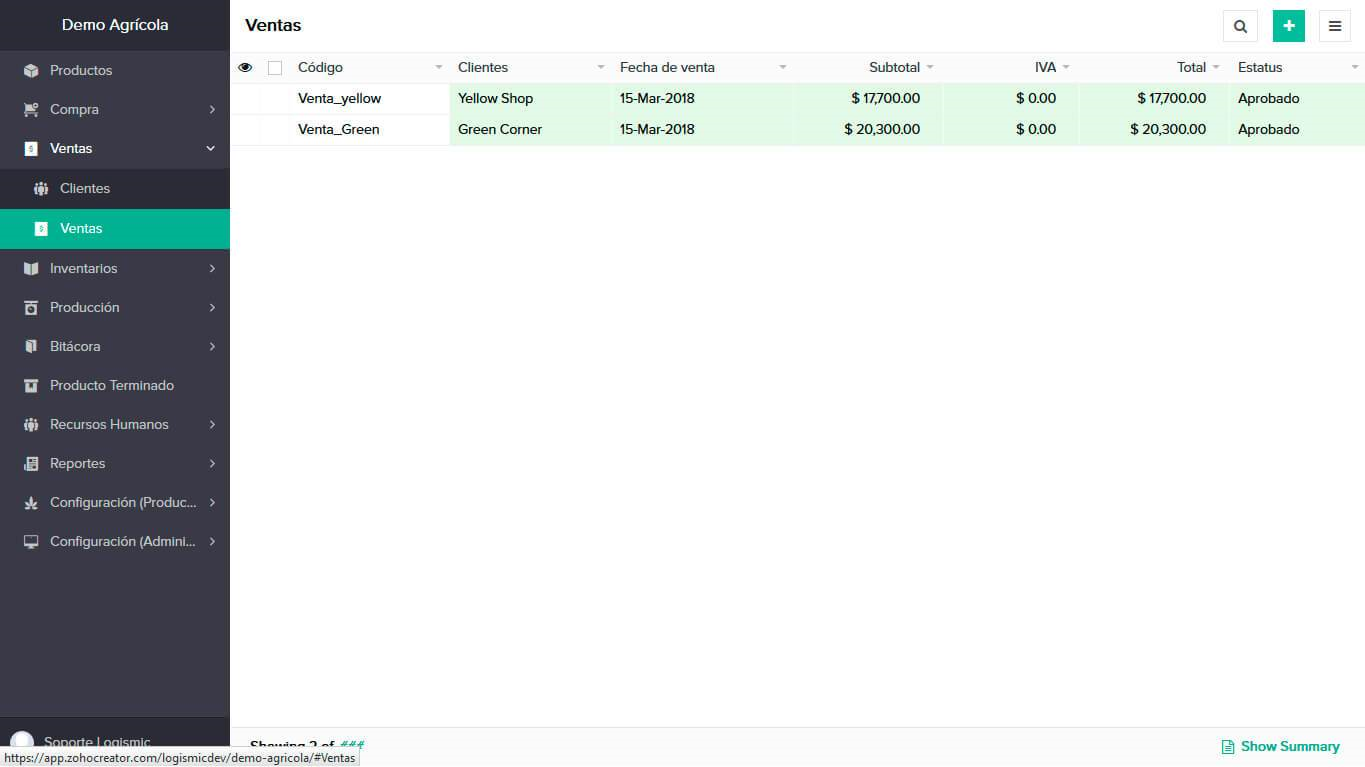This screenshot has height=767, width=1365.
Task: Toggle the eye visibility icon in table header
Action: point(245,68)
